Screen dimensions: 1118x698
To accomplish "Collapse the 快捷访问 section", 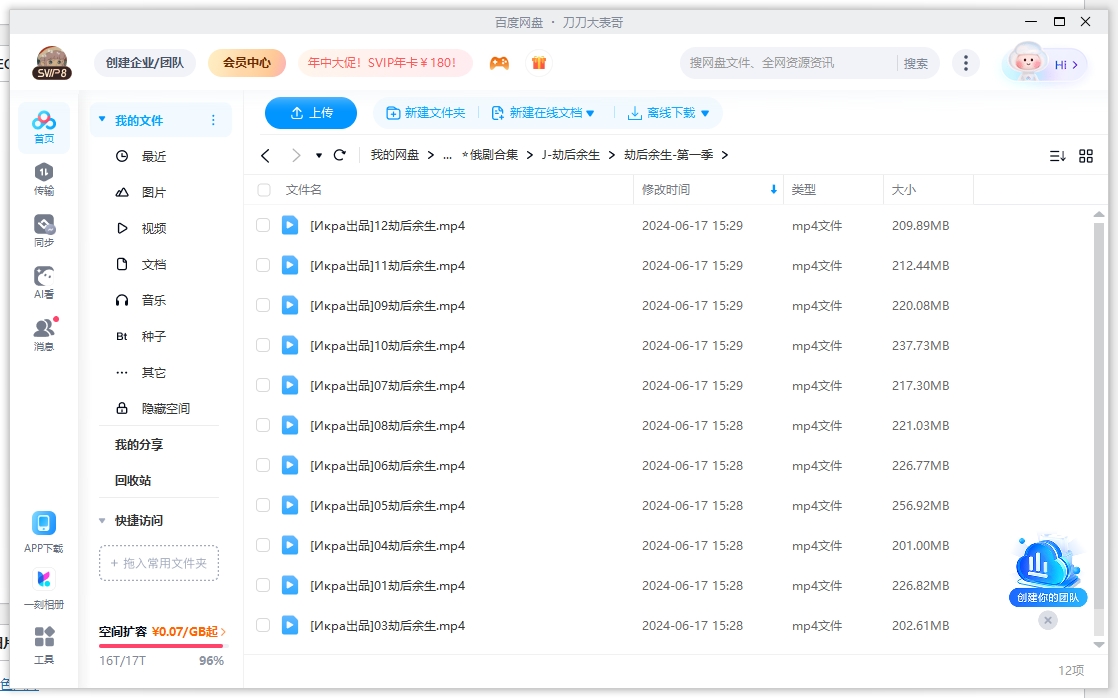I will click(x=102, y=521).
